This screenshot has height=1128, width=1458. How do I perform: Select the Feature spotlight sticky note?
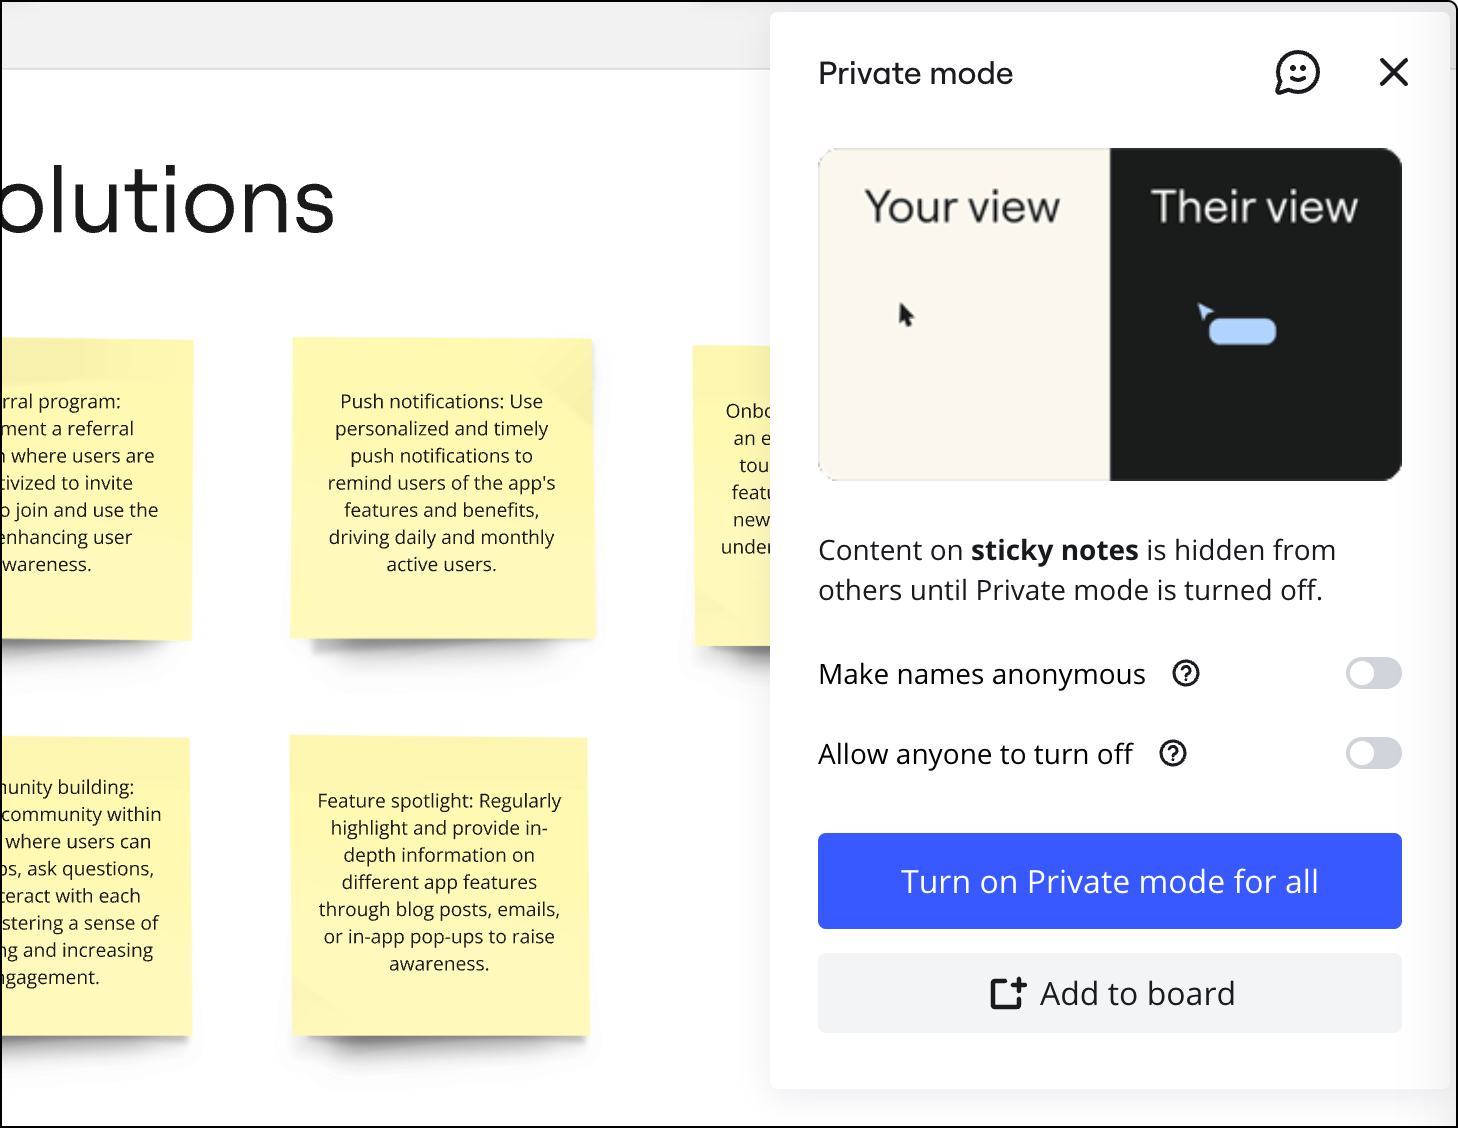pos(439,885)
